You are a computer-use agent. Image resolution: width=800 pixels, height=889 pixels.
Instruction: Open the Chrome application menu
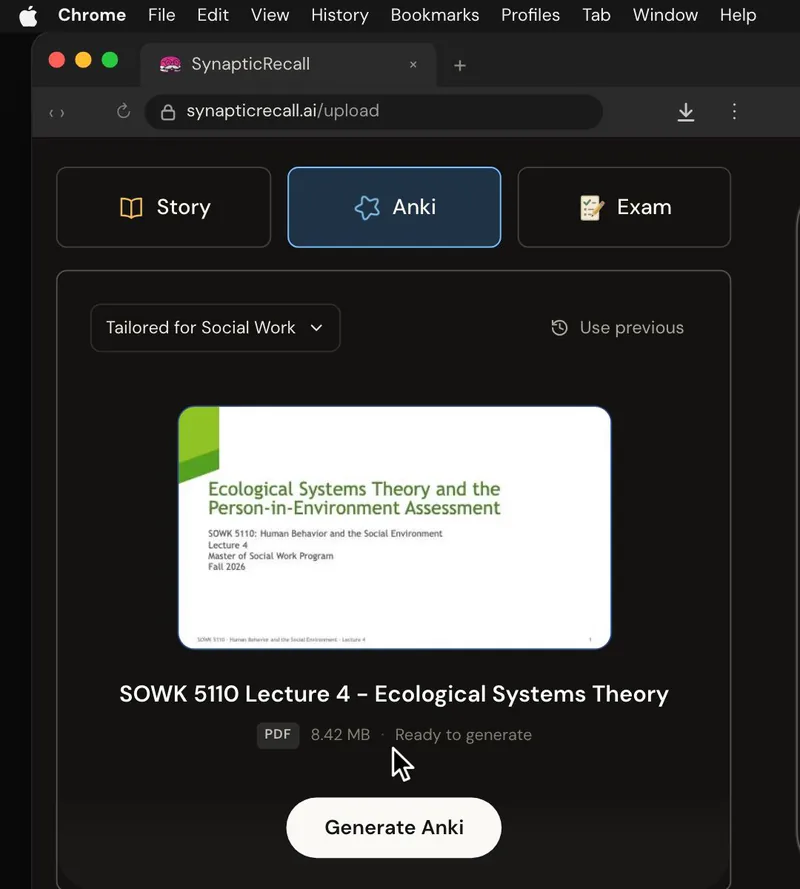point(92,15)
